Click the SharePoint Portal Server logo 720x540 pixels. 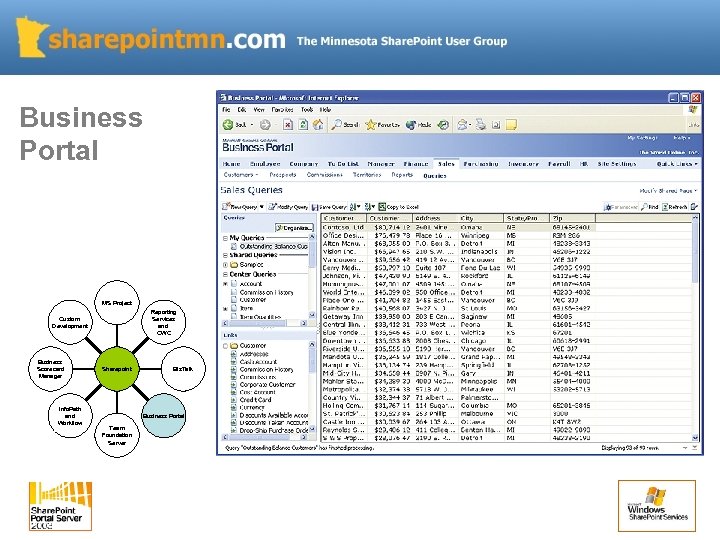(60, 506)
